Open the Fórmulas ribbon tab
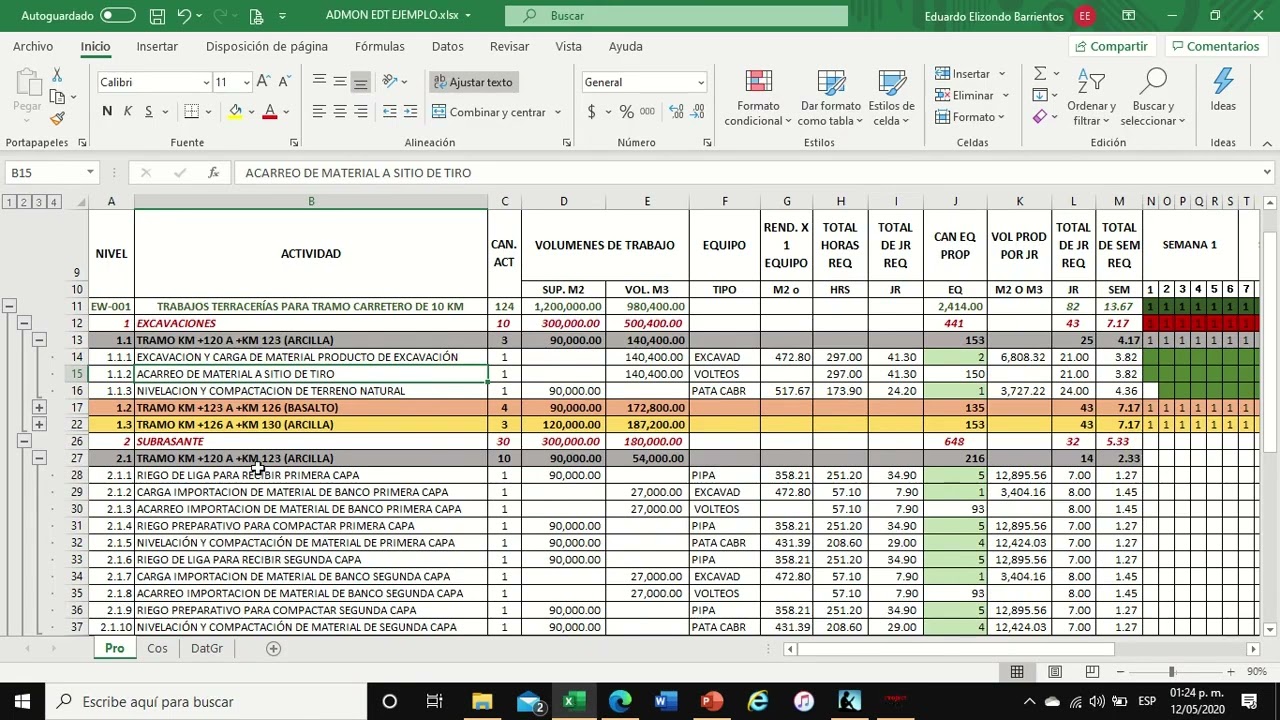This screenshot has height=720, width=1280. (380, 46)
